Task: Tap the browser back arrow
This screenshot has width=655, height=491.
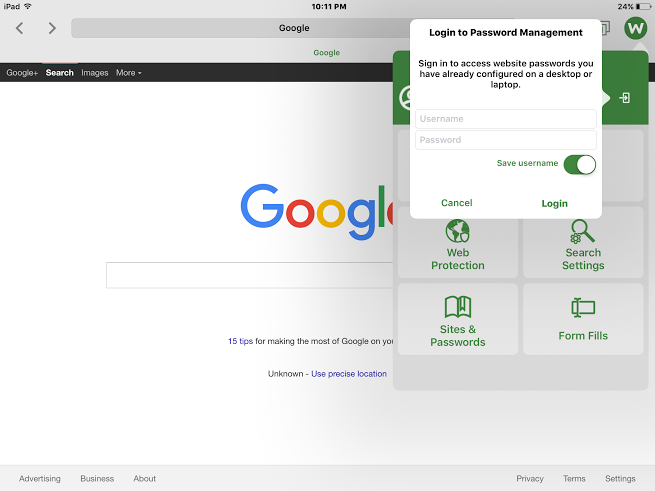Action: tap(20, 28)
